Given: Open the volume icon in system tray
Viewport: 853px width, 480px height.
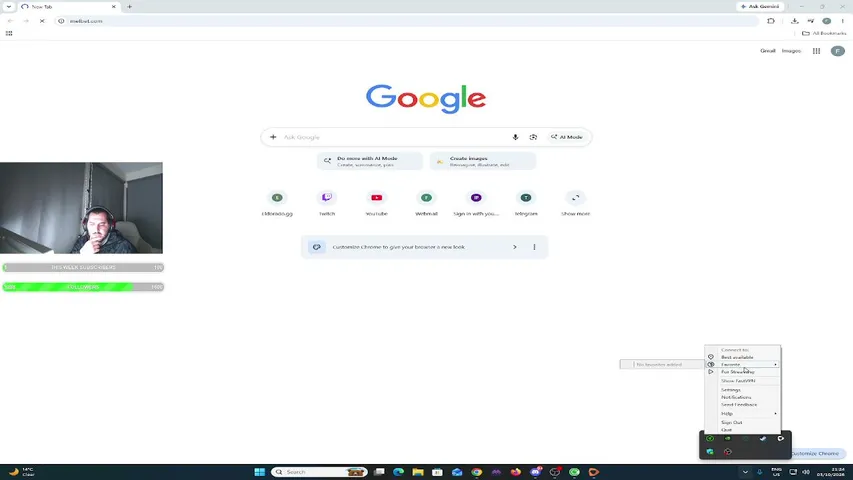Looking at the screenshot, I should coord(806,472).
